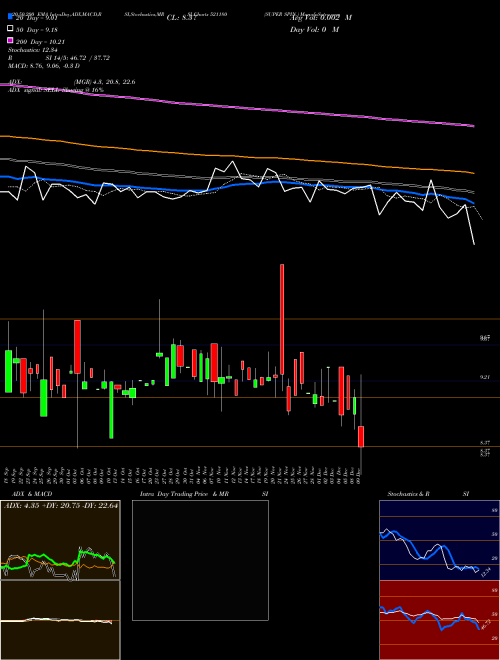The image size is (500, 660).
Task: Click the tallest red candlestick on 21 Nov
Action: click(282, 319)
